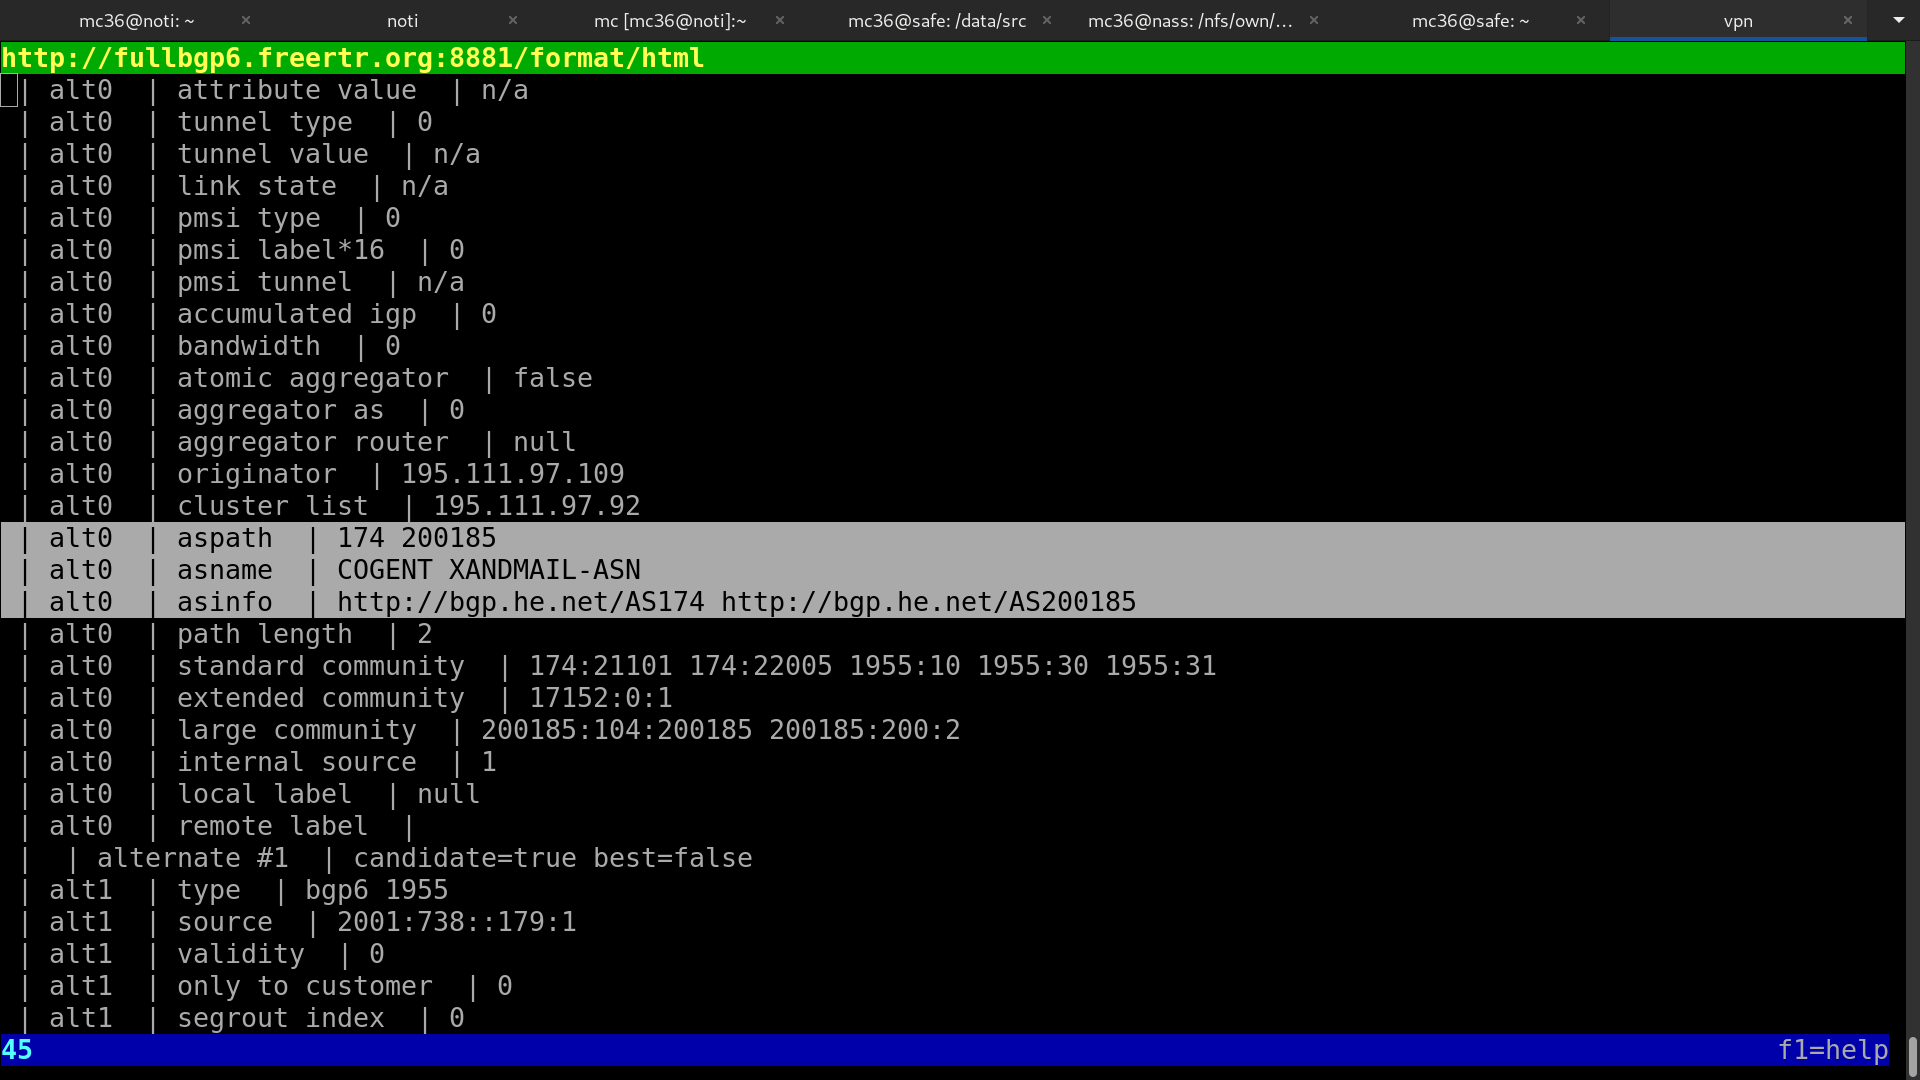Click the originator 195.111.97.109 value
Viewport: 1920px width, 1080px height.
pos(513,474)
